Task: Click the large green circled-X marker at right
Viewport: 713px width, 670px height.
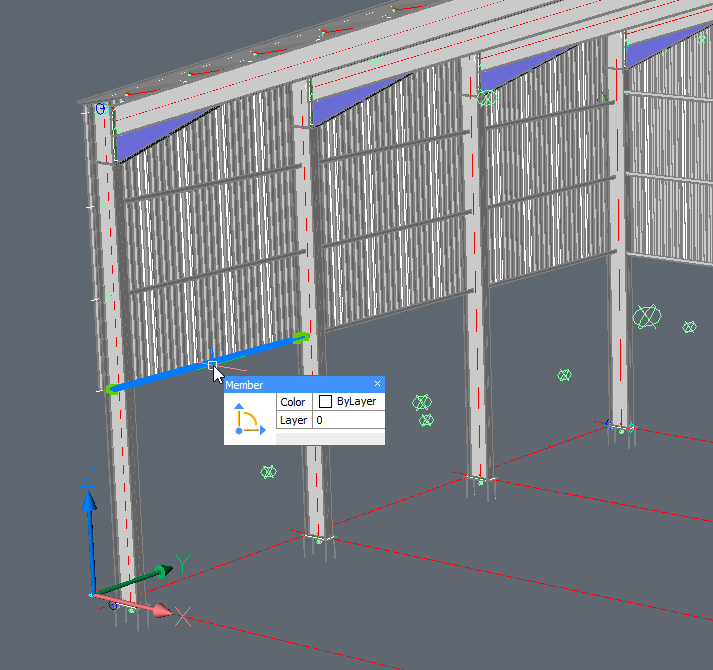Action: point(647,317)
